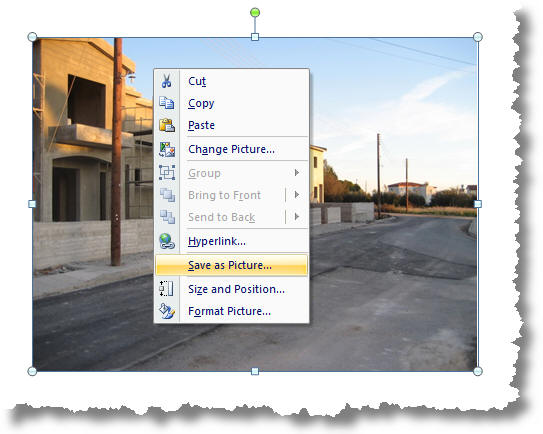Click the Change Picture icon
543x434 pixels.
167,149
